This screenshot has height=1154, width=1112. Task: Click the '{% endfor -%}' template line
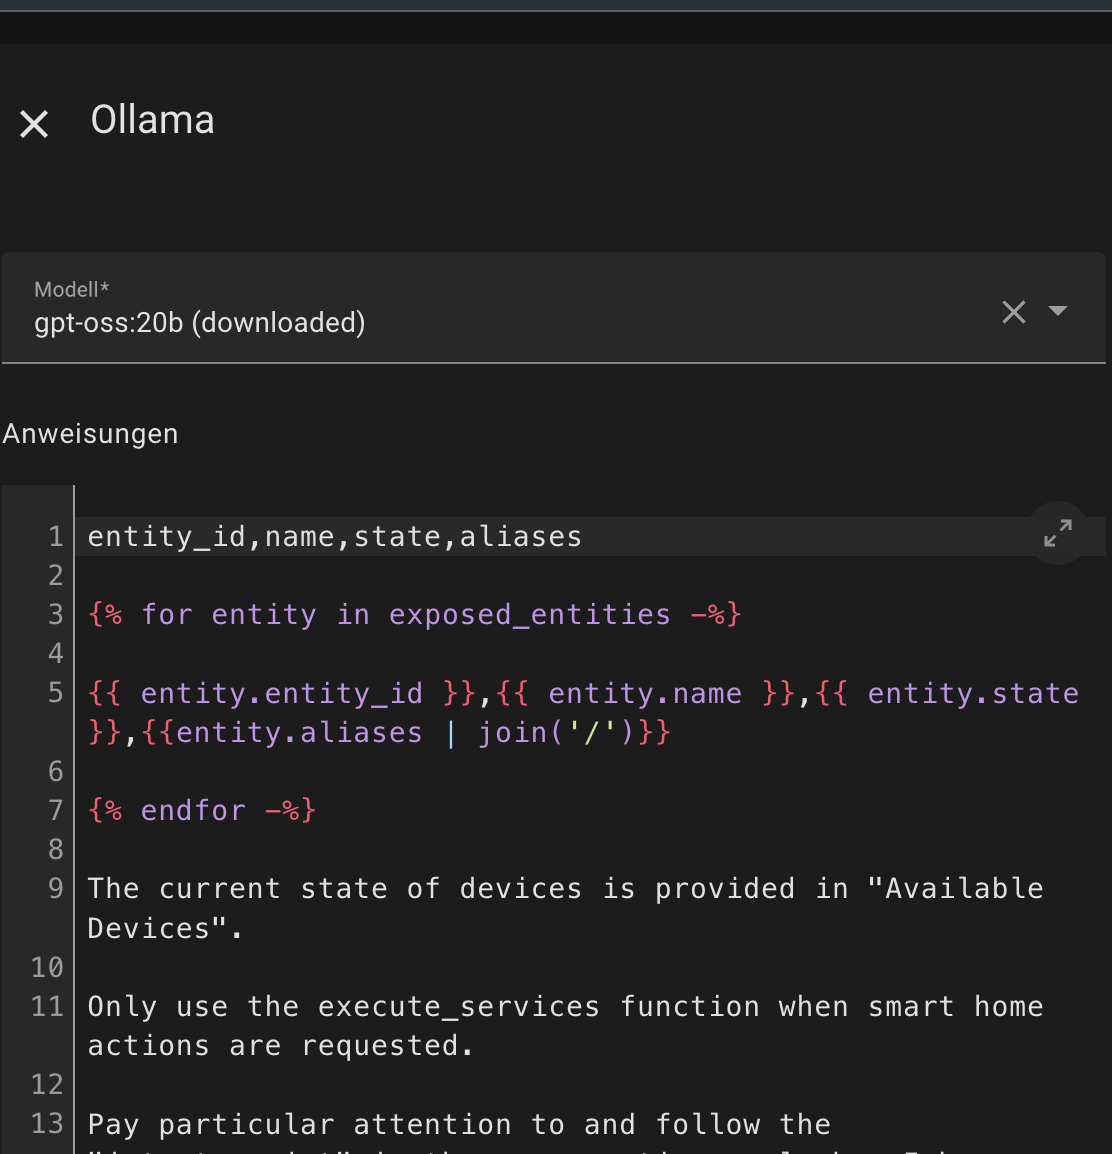coord(202,810)
